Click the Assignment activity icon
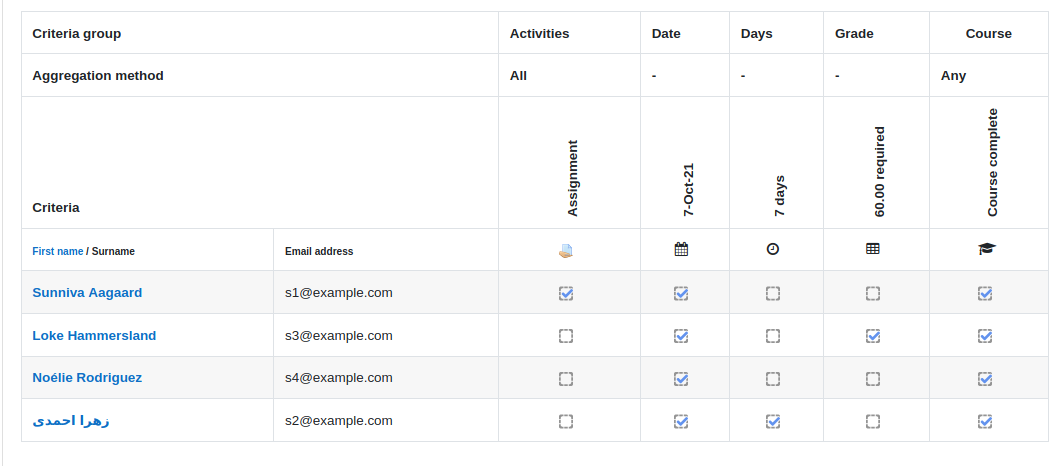 pos(566,251)
